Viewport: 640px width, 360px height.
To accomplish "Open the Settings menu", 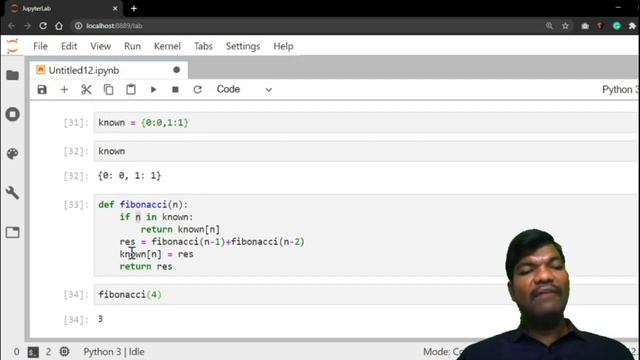I will (243, 46).
